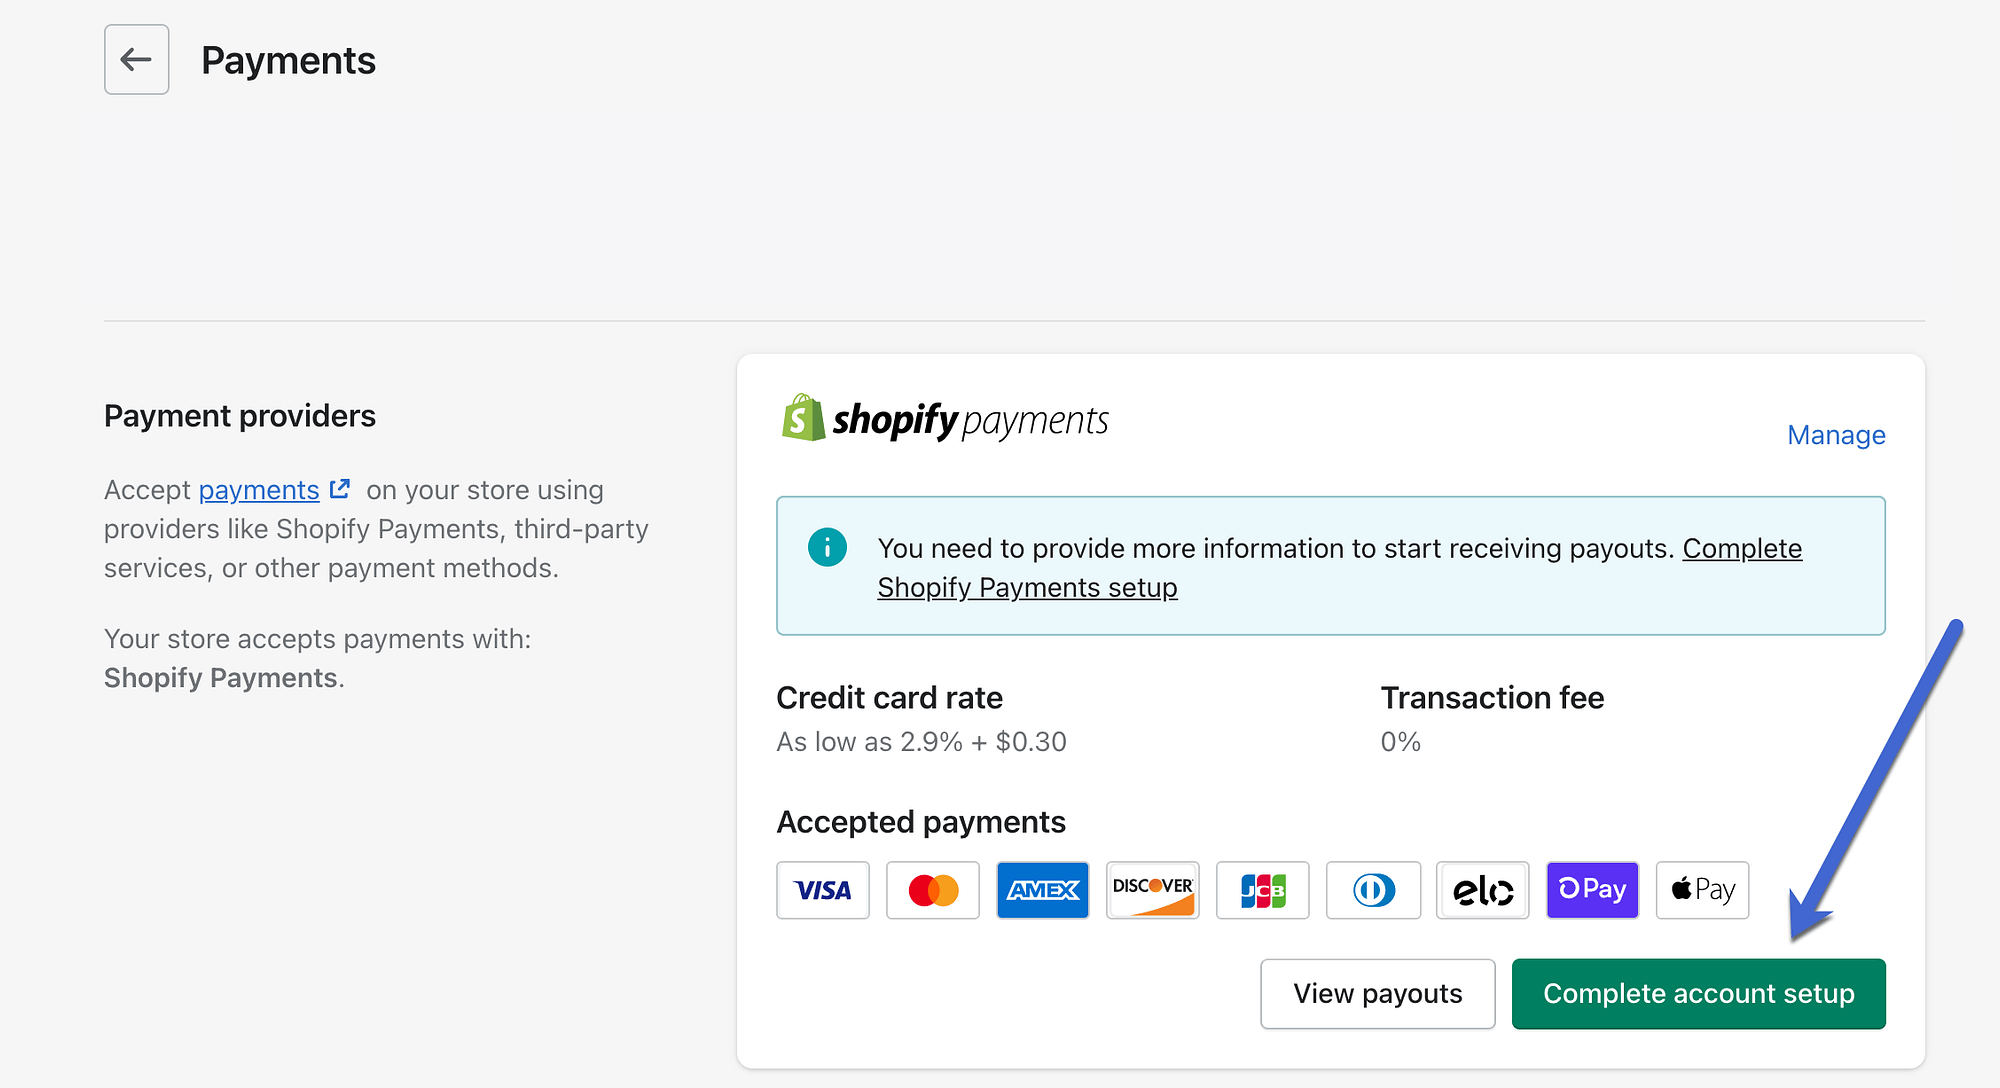Click the info icon in the payout banner
Image resolution: width=2000 pixels, height=1088 pixels.
coord(827,547)
